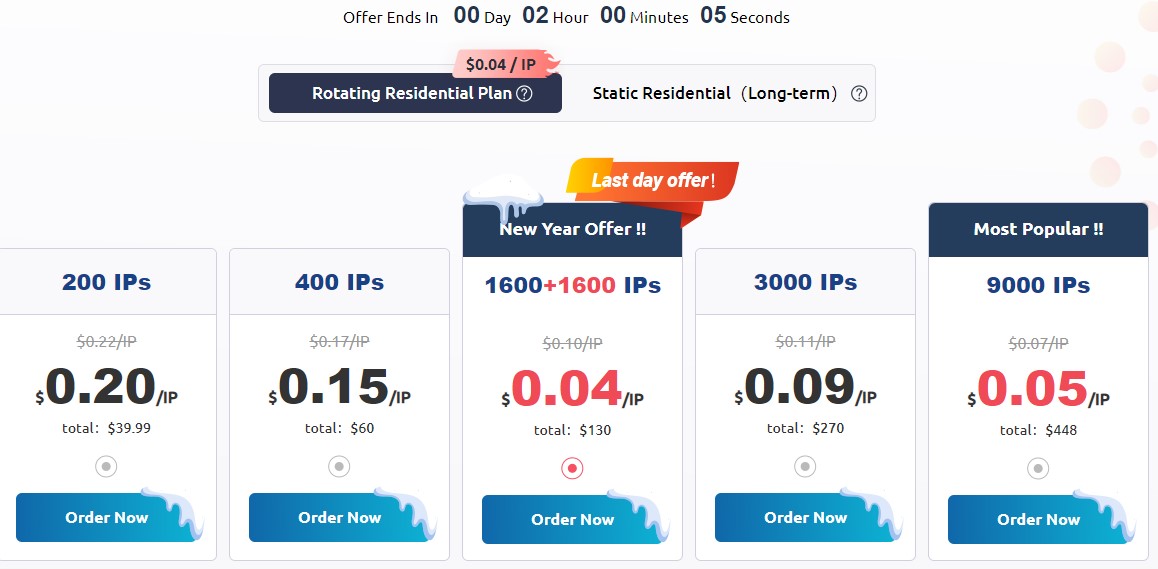This screenshot has height=569, width=1158.
Task: Click the Last day offer ribbon
Action: click(652, 180)
